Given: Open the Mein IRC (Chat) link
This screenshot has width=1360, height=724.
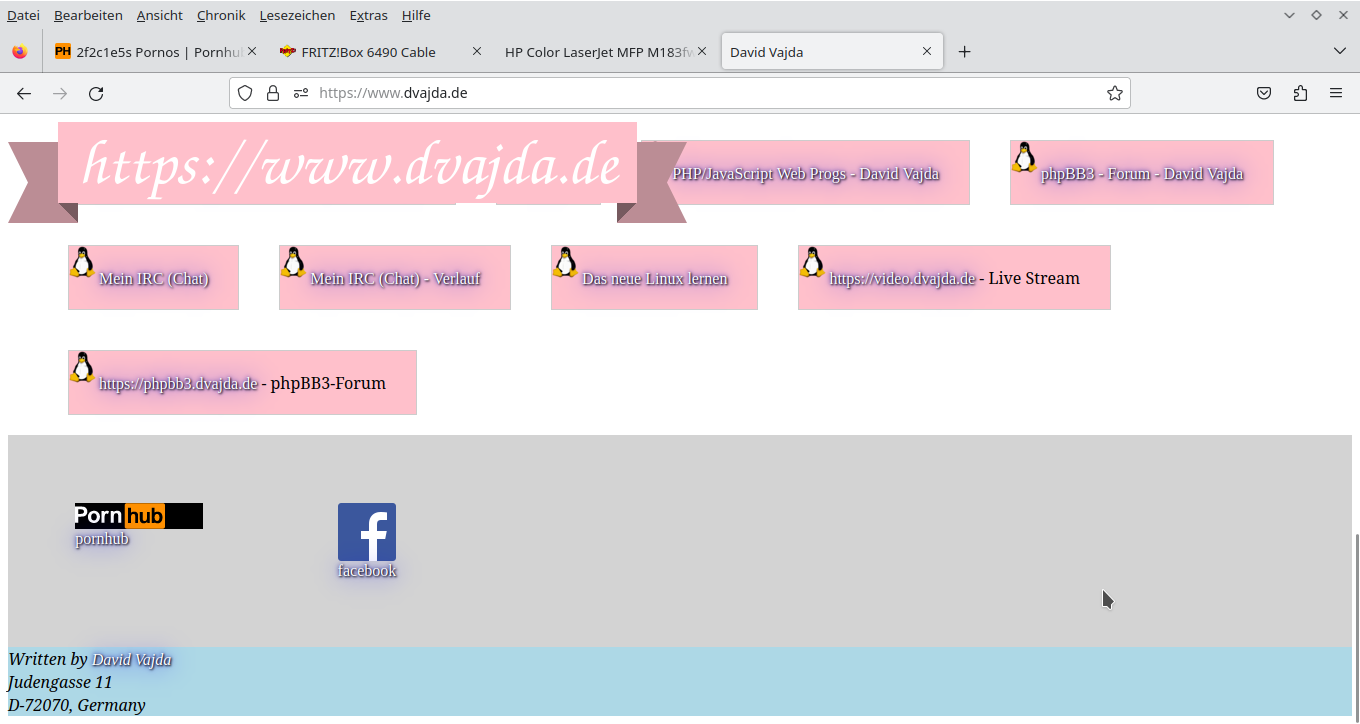Looking at the screenshot, I should [154, 279].
